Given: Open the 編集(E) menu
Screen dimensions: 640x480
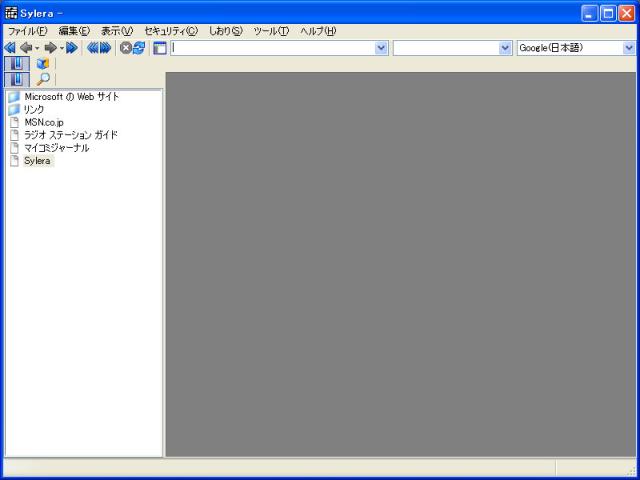Looking at the screenshot, I should tap(74, 31).
